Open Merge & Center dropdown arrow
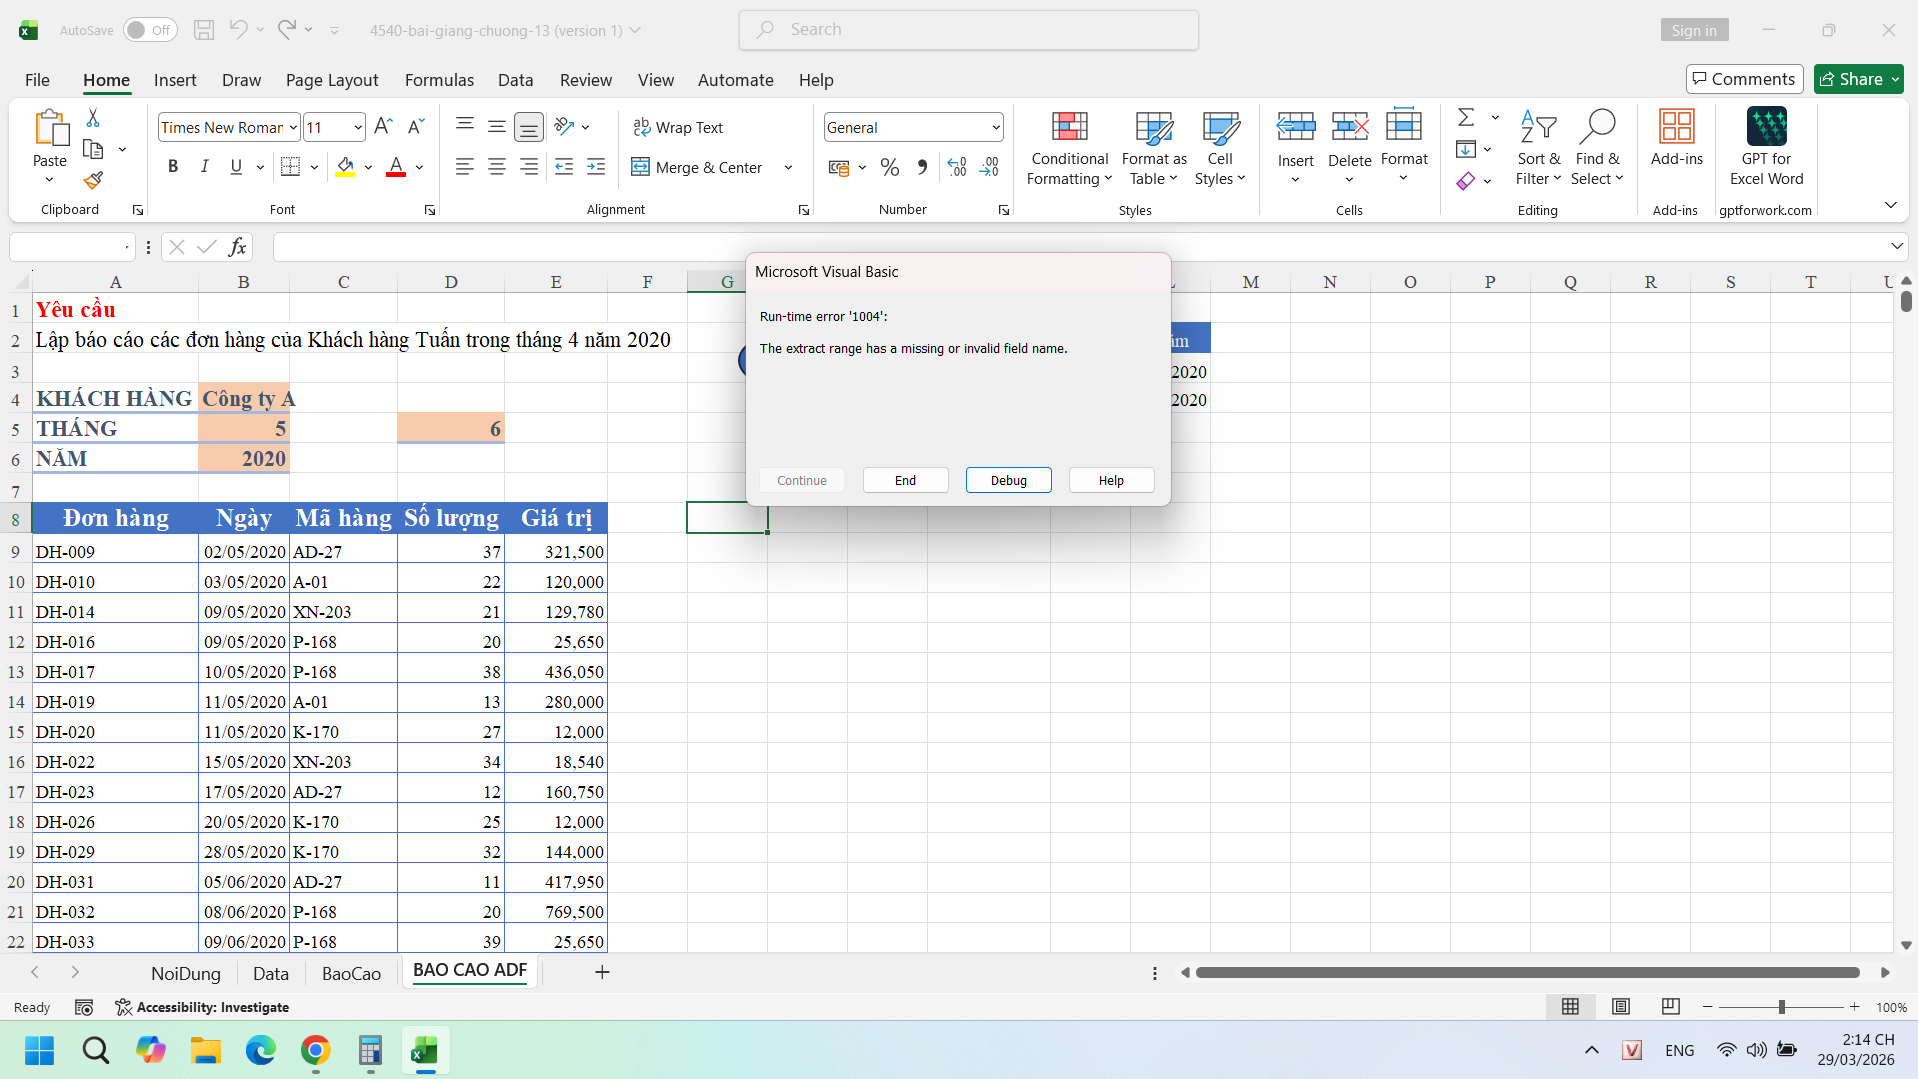The height and width of the screenshot is (1079, 1918). click(x=788, y=168)
